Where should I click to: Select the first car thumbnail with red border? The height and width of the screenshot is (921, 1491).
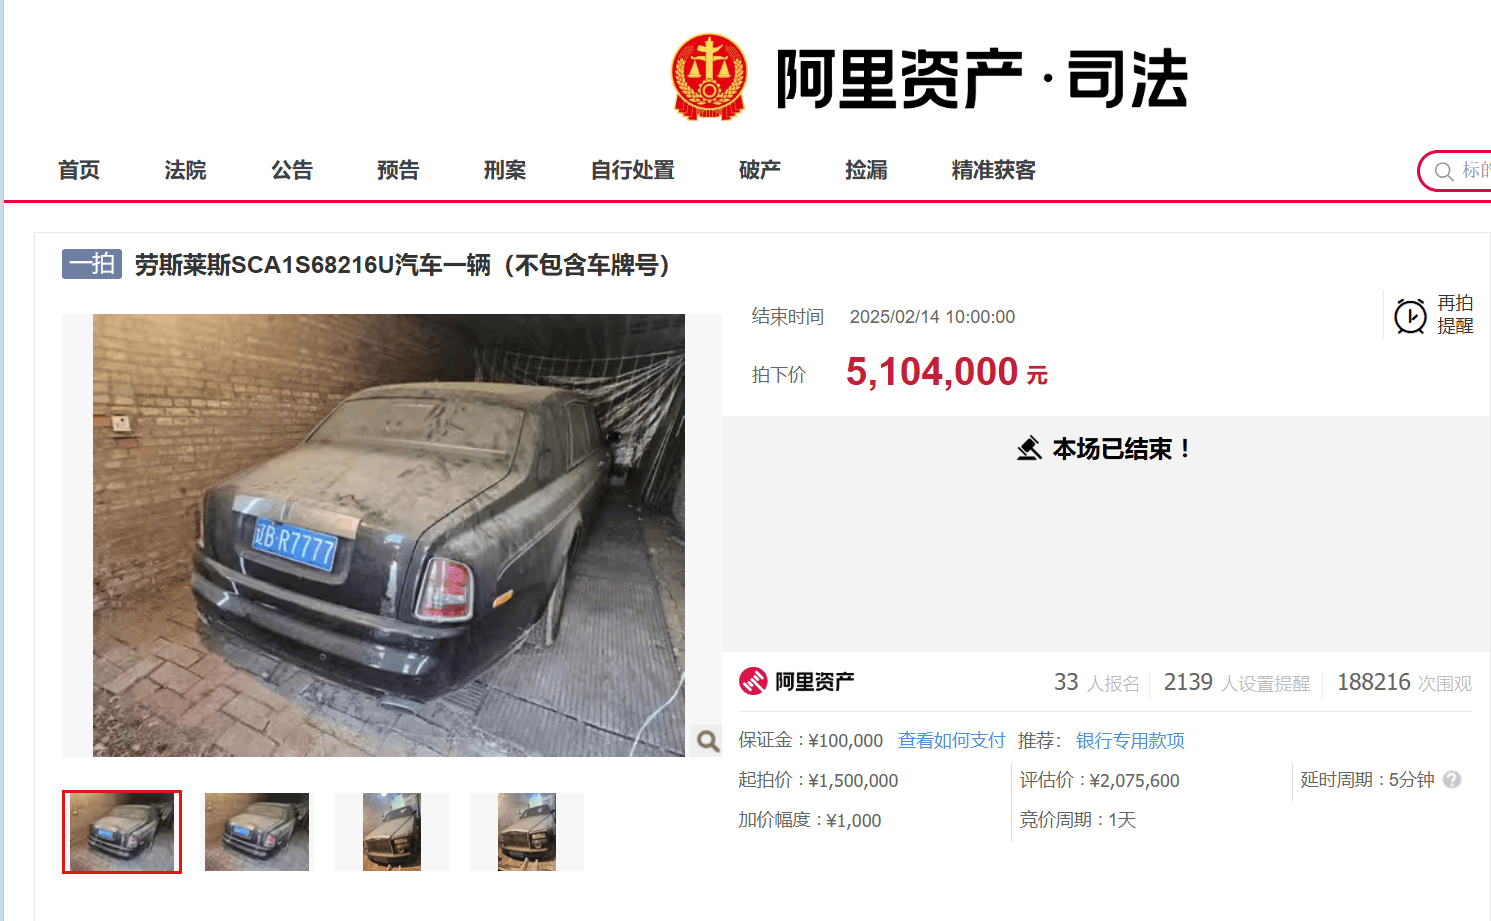tap(122, 832)
